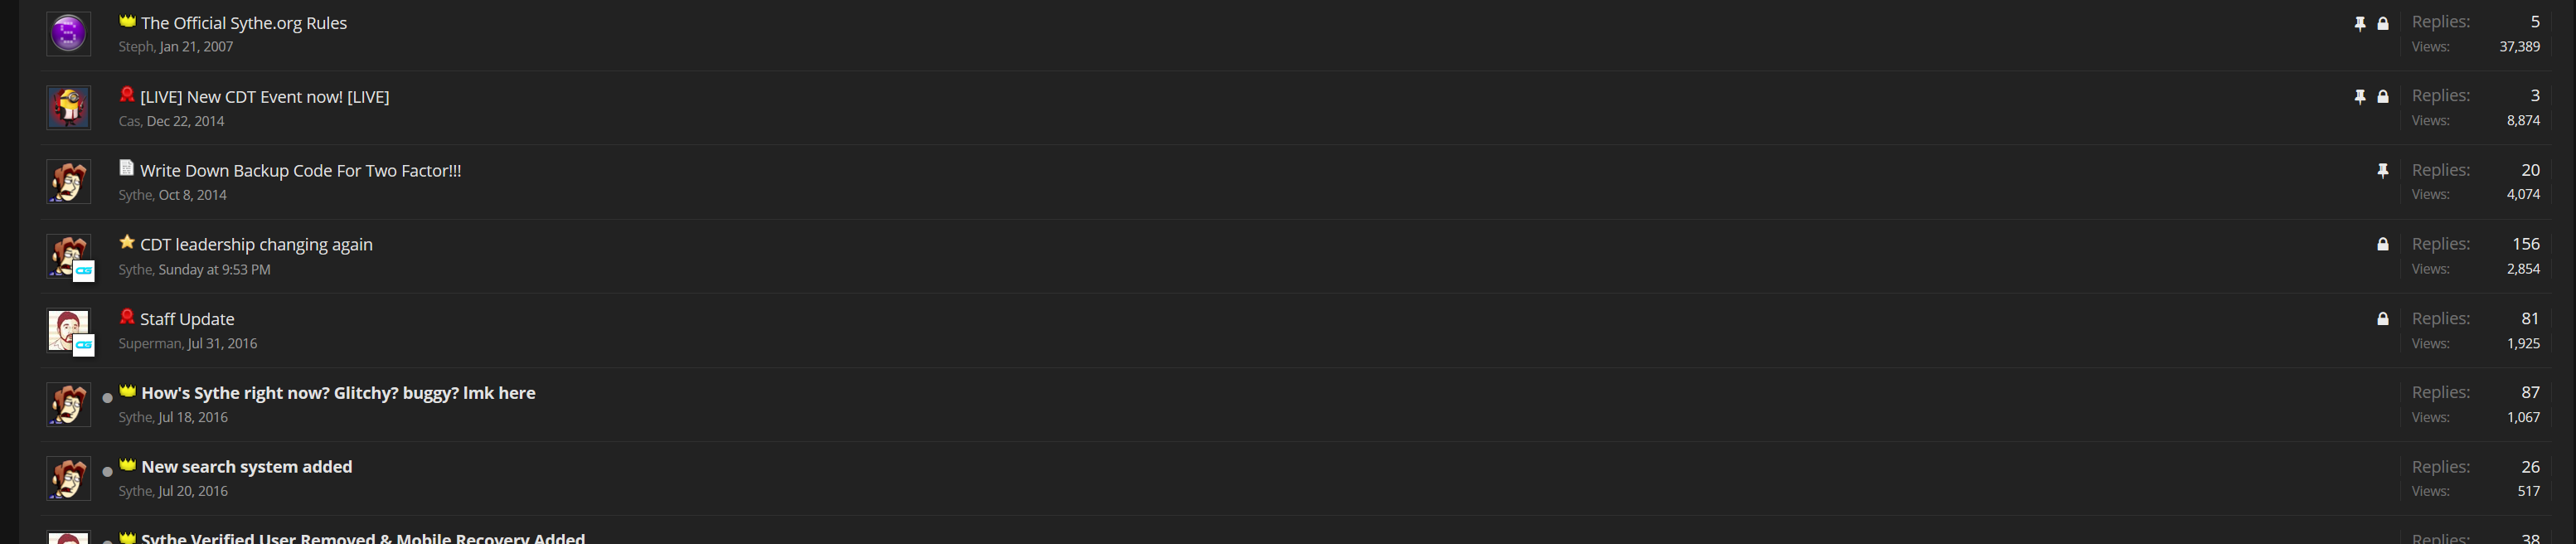Image resolution: width=2576 pixels, height=544 pixels.
Task: Open [LIVE] New CDT Event now! thread
Action: tap(265, 97)
